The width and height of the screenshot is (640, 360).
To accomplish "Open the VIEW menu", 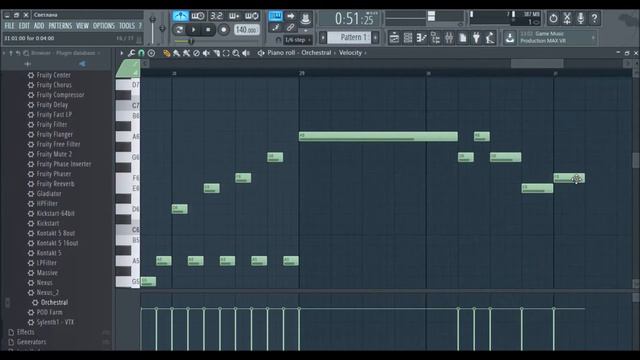I will 82,26.
